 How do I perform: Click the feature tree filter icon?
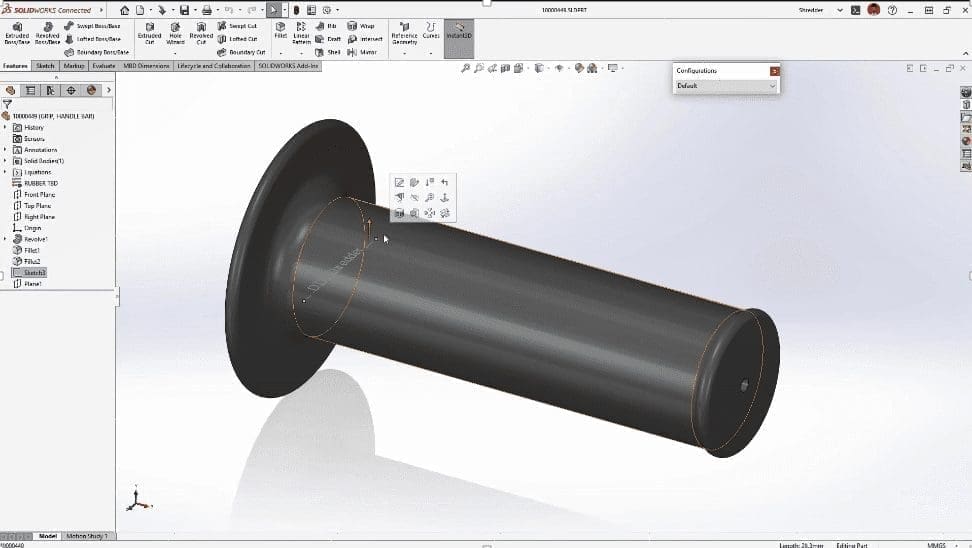tap(7, 104)
